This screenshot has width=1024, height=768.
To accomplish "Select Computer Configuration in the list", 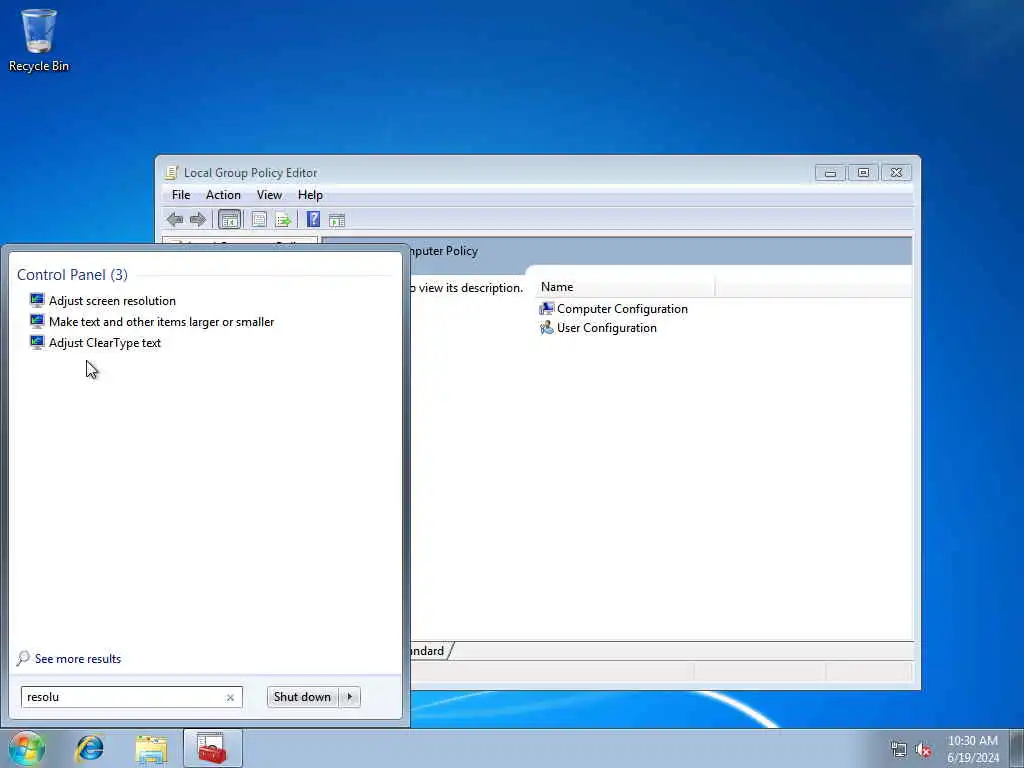I will click(622, 309).
